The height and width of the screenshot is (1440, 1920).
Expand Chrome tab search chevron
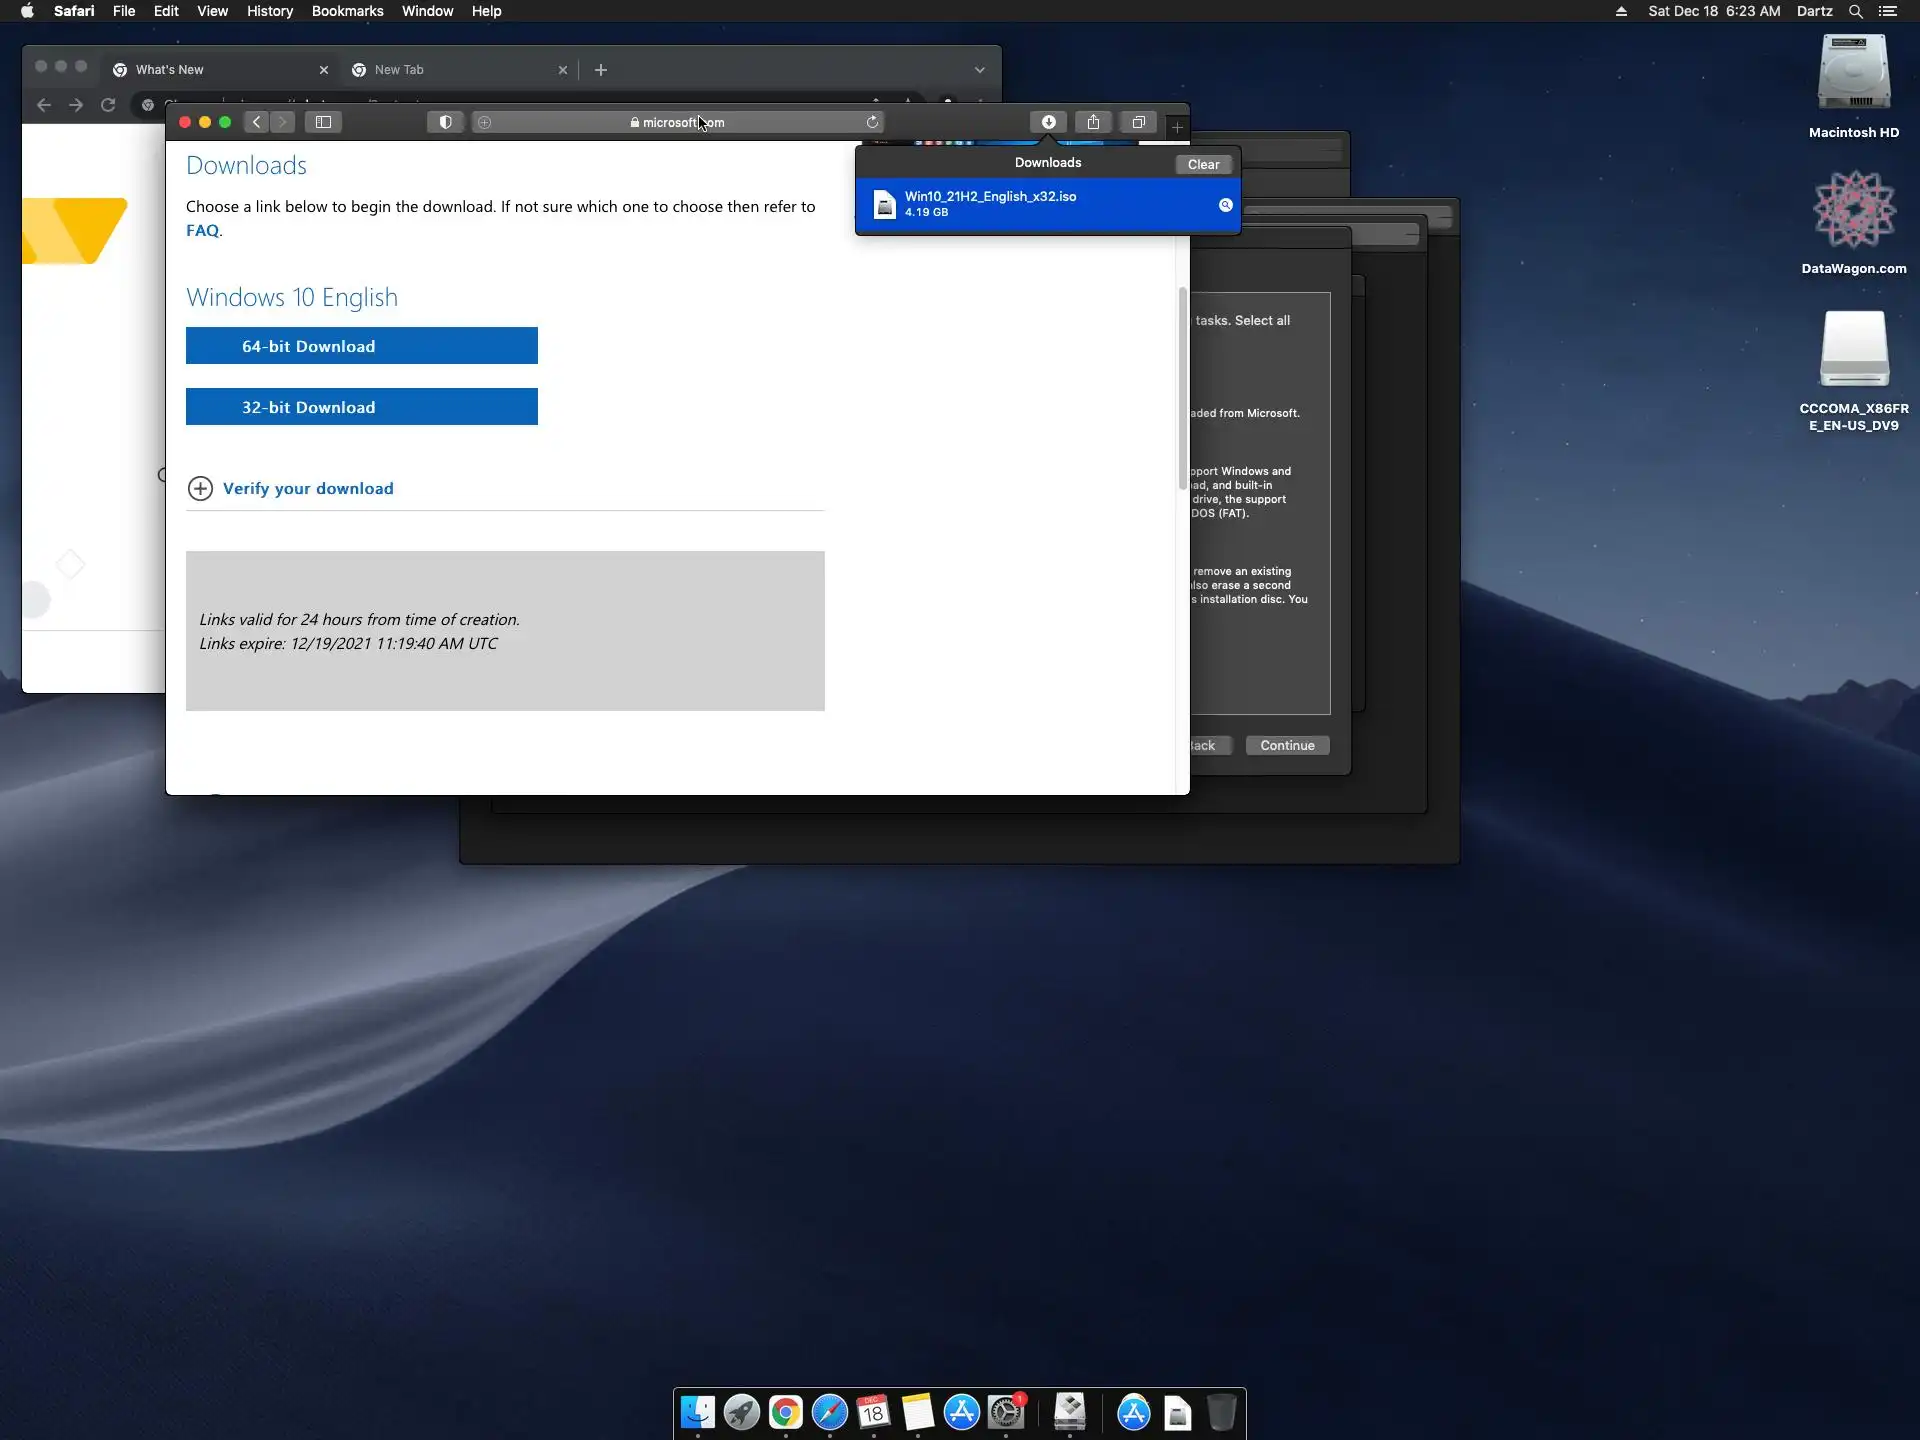[x=979, y=70]
